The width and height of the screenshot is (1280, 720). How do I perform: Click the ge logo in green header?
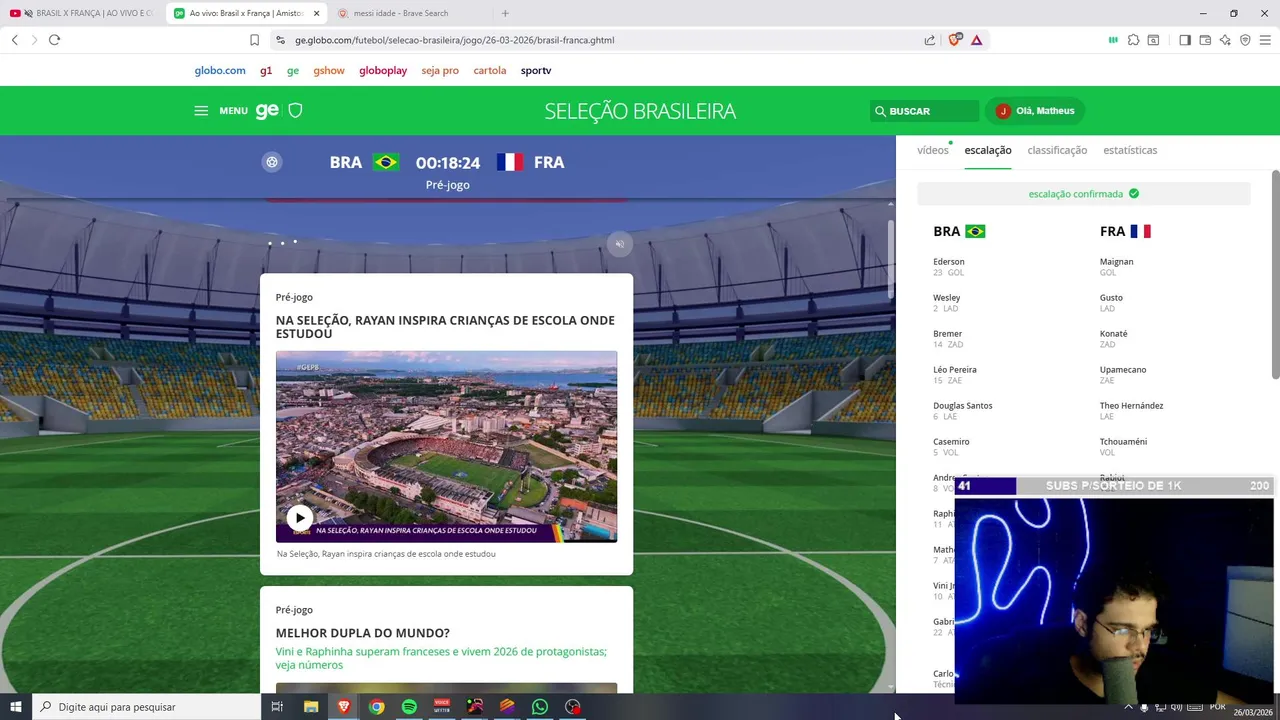tap(267, 111)
